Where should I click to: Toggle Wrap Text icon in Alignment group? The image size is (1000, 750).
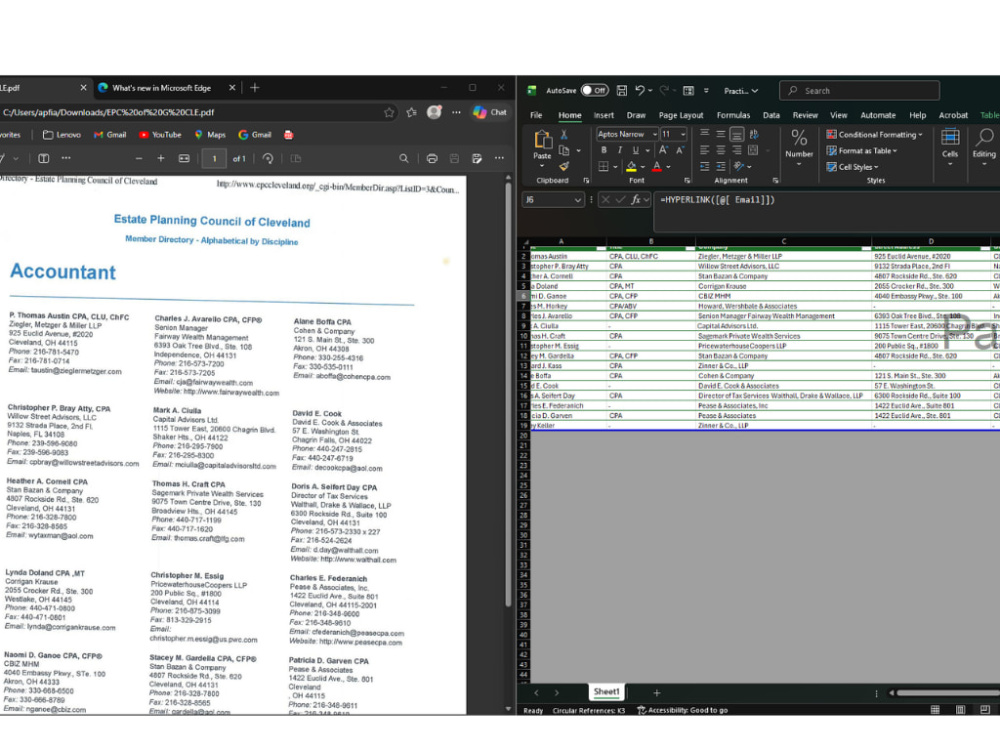[x=754, y=134]
